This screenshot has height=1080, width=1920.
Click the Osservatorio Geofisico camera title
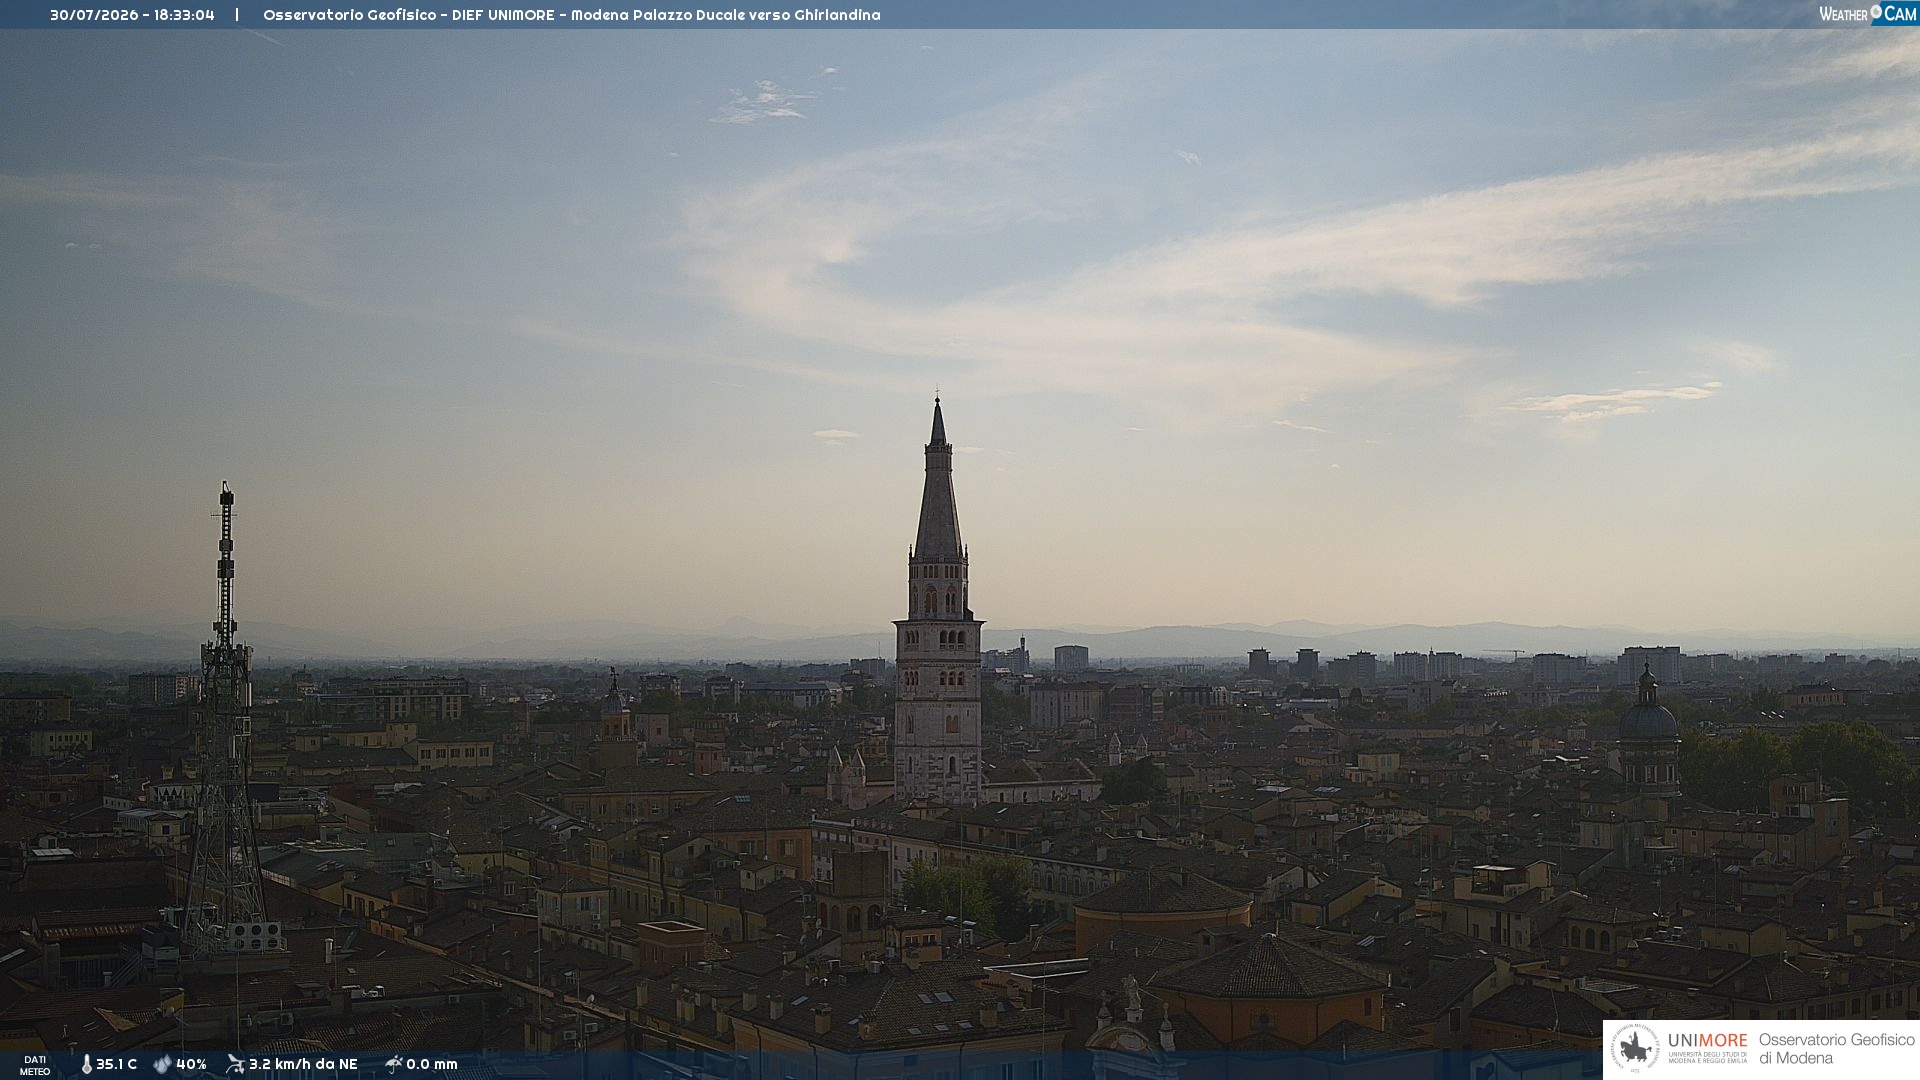572,15
